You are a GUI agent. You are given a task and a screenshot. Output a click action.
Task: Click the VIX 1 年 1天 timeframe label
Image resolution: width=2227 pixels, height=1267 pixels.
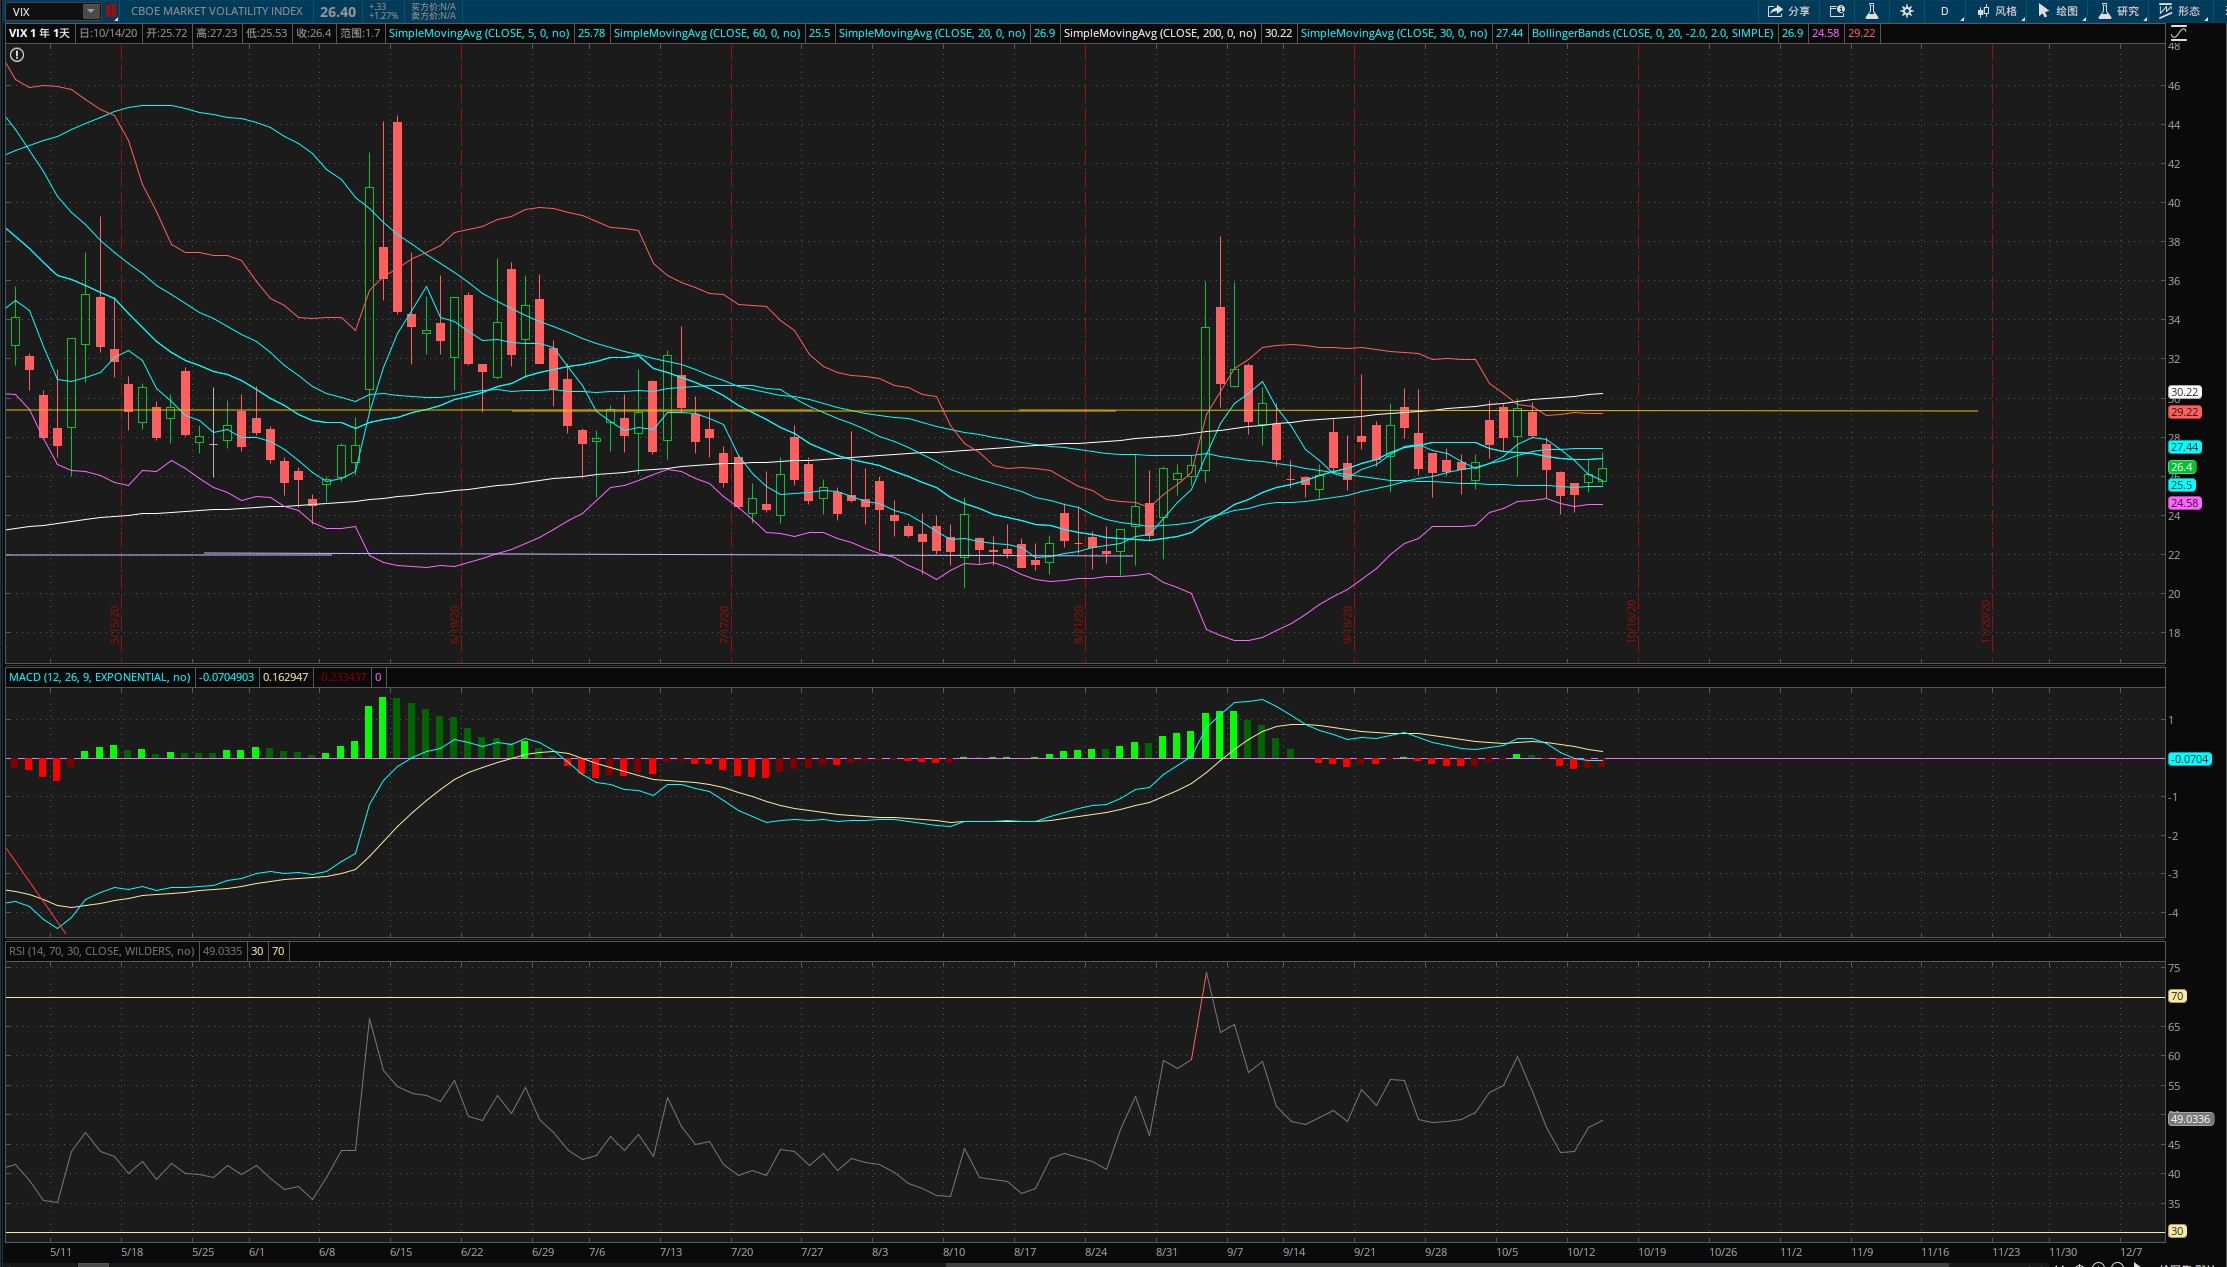(x=40, y=33)
